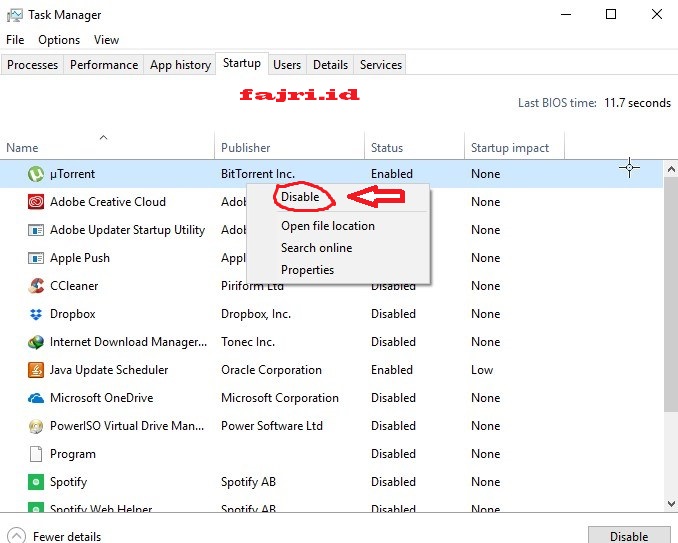Click the CCleaner icon

click(x=36, y=286)
